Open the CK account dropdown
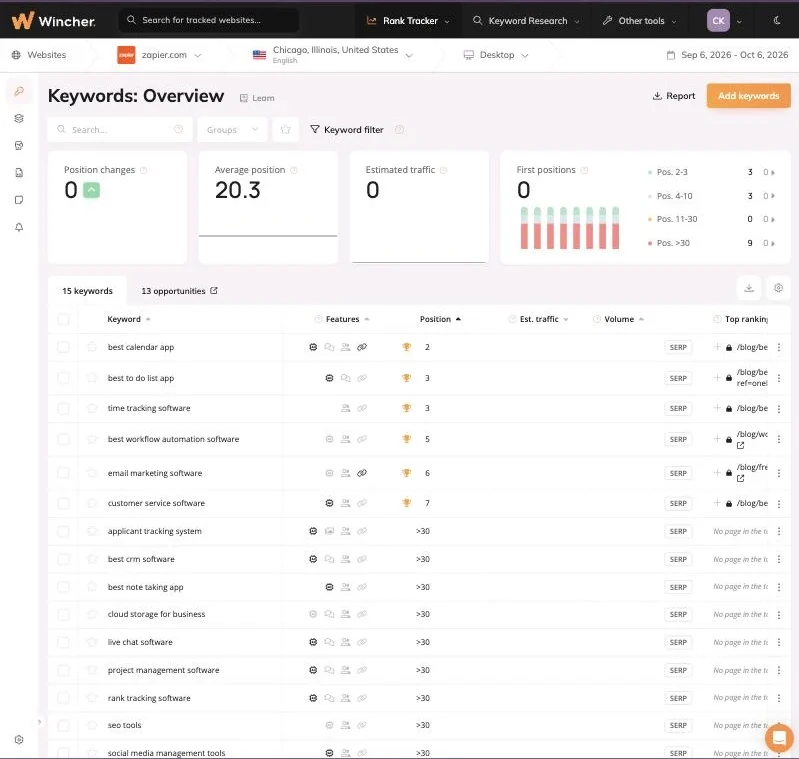Screen dimensions: 799x759 click(724, 20)
